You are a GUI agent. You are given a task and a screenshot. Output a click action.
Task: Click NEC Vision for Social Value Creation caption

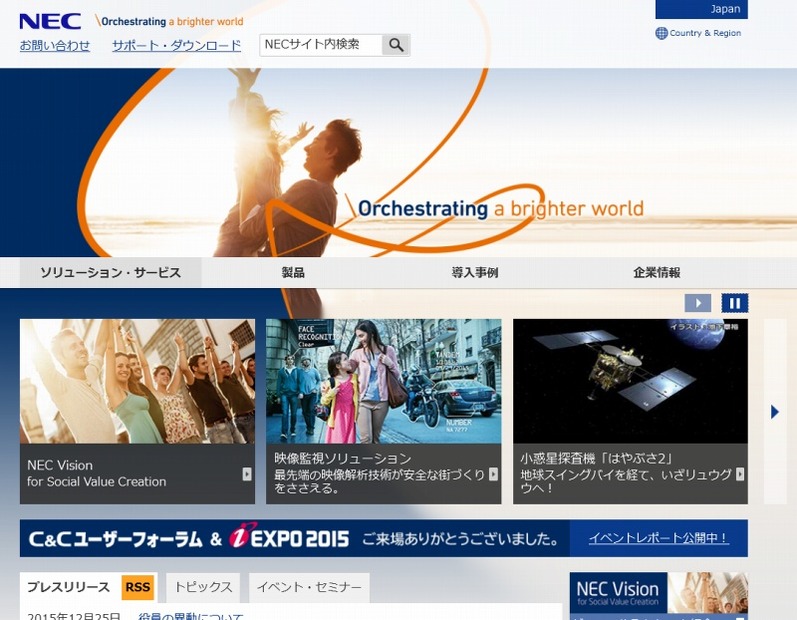tap(97, 474)
